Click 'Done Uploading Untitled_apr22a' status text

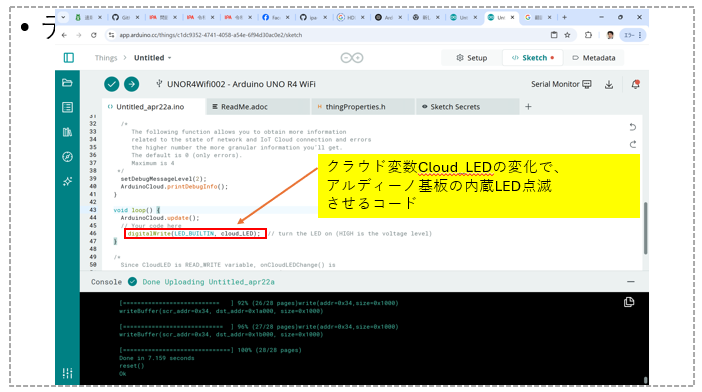coord(209,282)
